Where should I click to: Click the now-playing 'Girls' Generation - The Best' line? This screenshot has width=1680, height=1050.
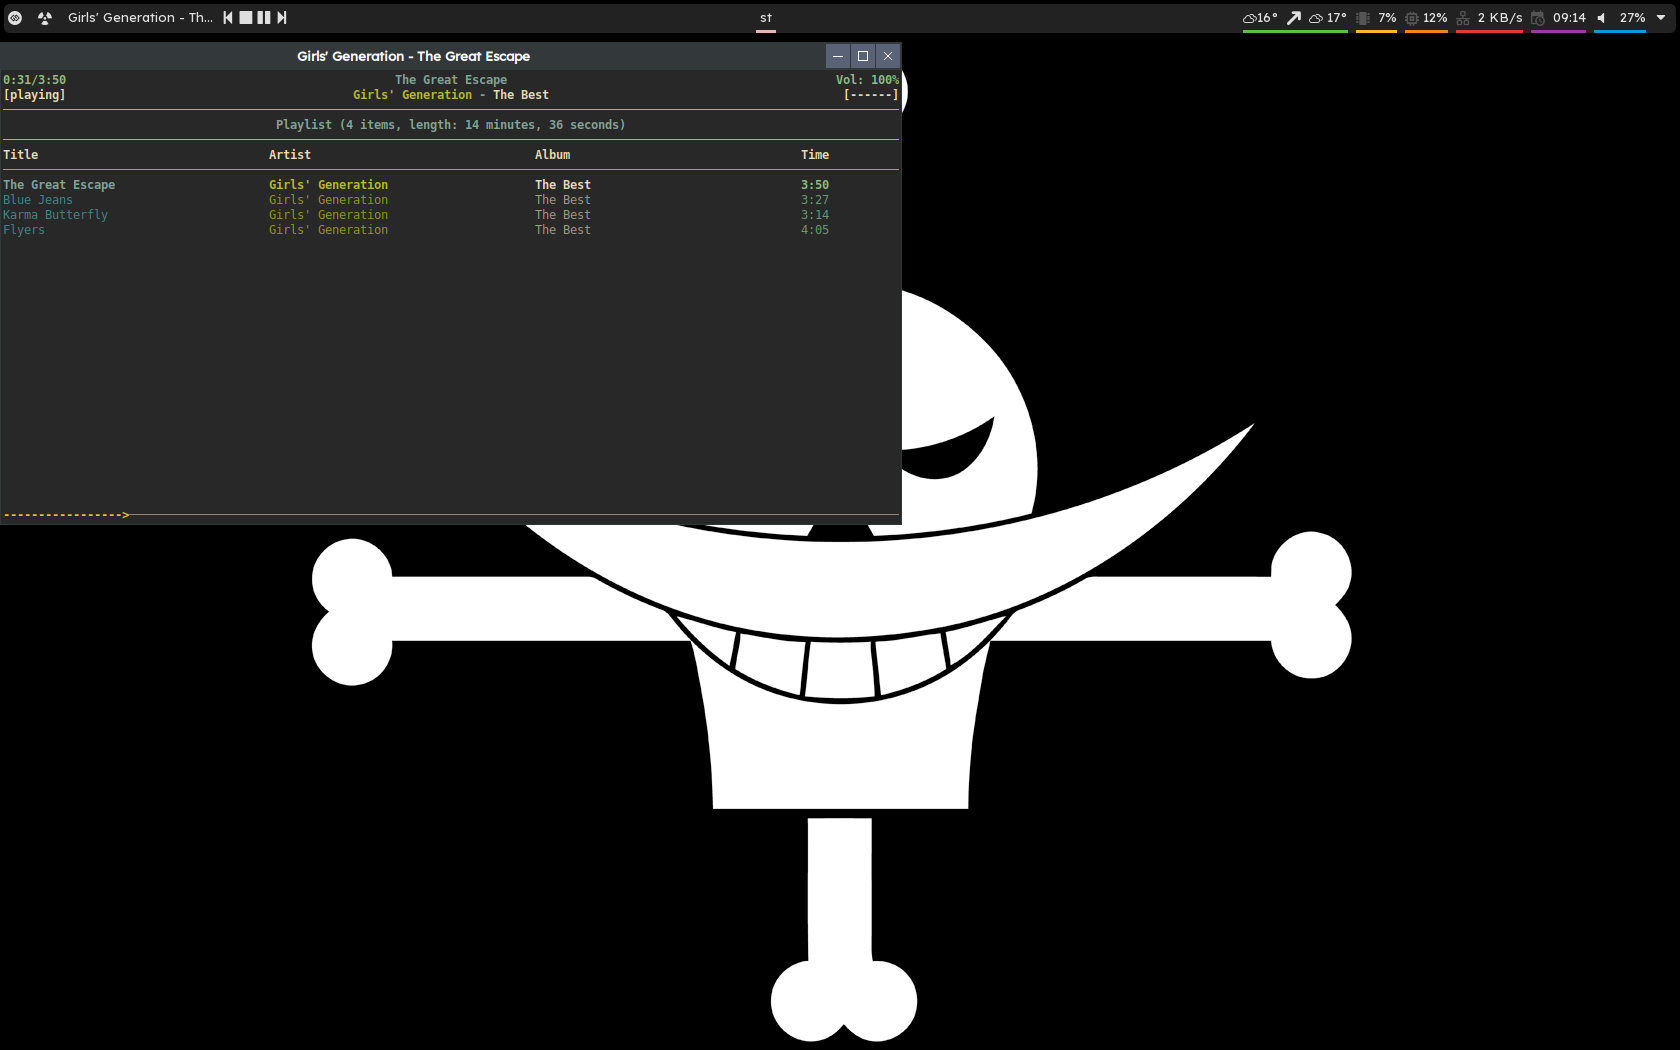tap(450, 95)
